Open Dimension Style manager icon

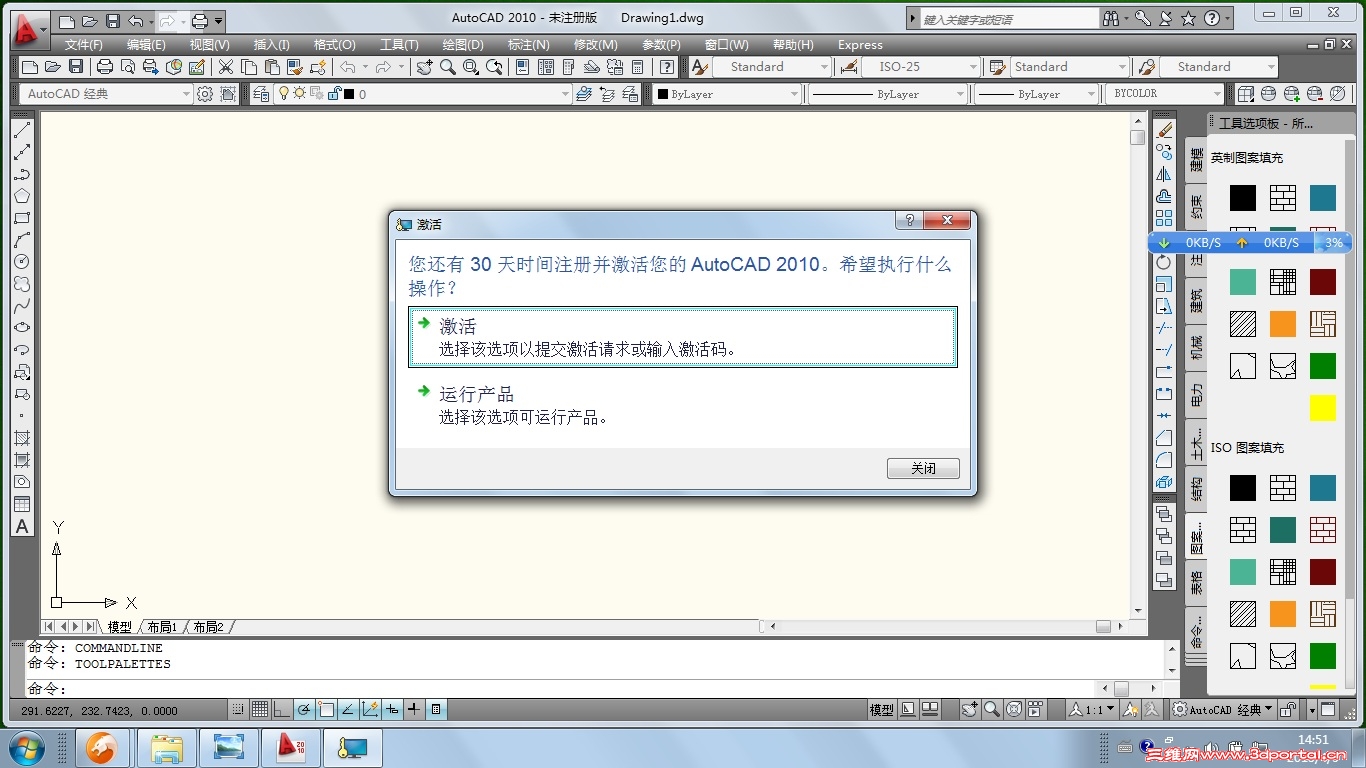tap(849, 67)
